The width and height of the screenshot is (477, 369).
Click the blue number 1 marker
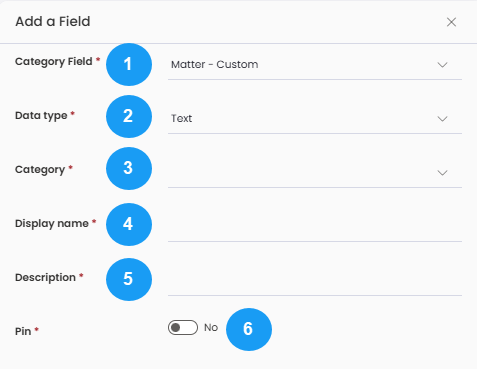coord(129,64)
